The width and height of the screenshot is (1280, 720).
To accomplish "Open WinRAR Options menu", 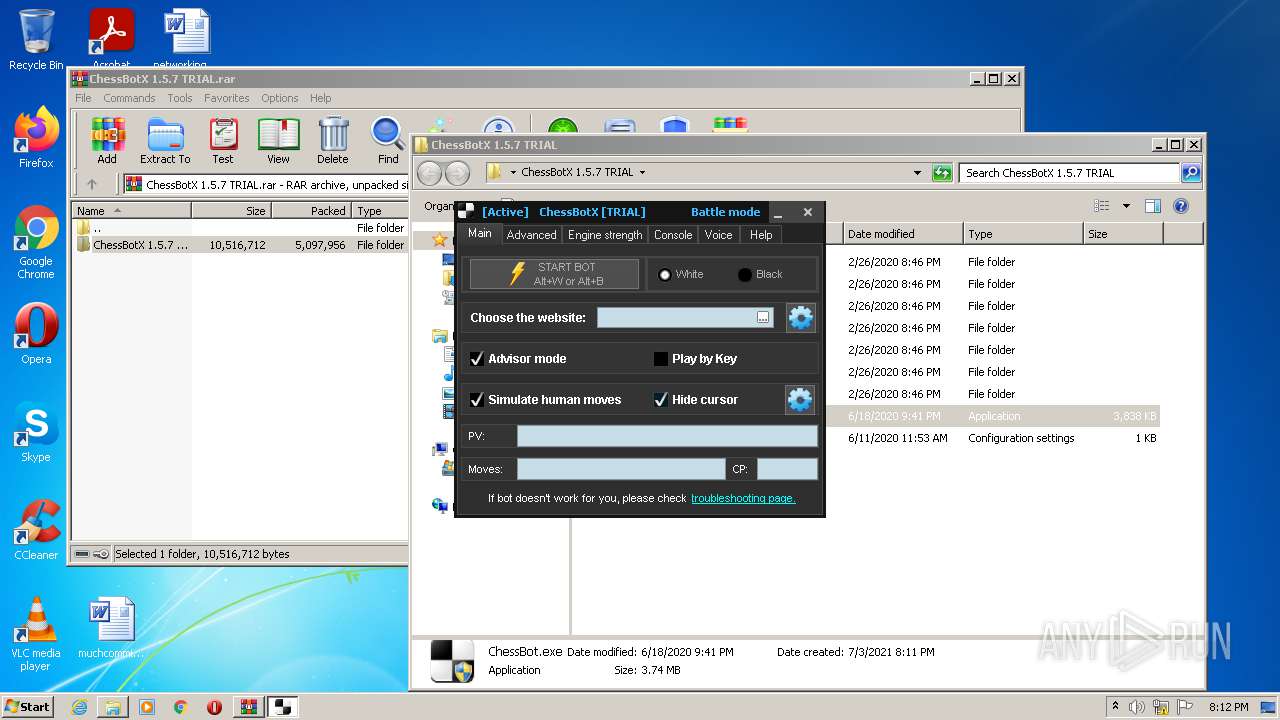I will pos(280,98).
